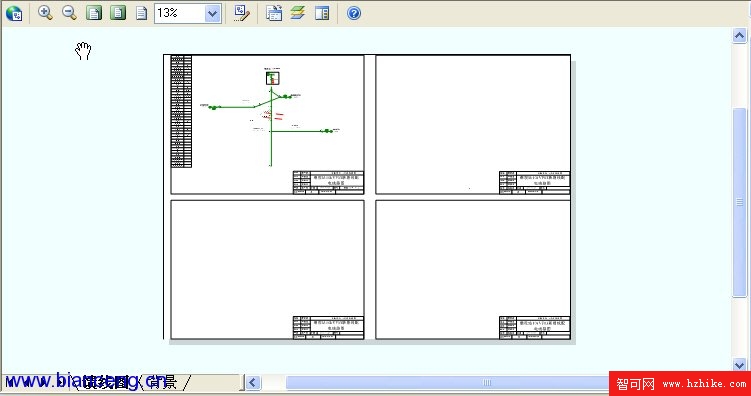Click the vertical scrollbar up arrow
This screenshot has width=751, height=396.
coord(740,35)
